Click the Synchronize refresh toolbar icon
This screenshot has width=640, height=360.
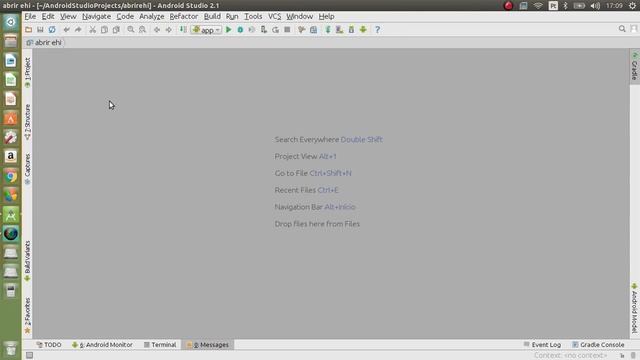pyautogui.click(x=52, y=29)
